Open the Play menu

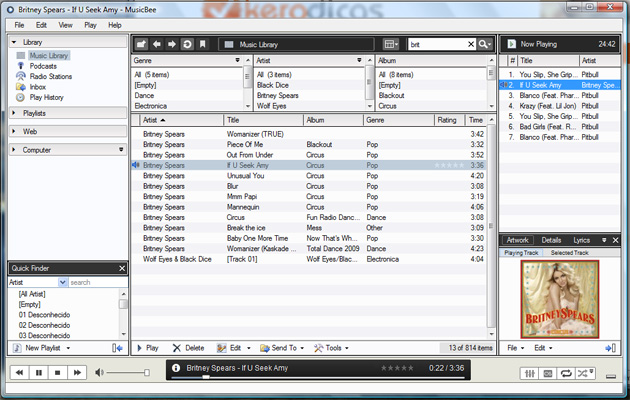[x=90, y=25]
